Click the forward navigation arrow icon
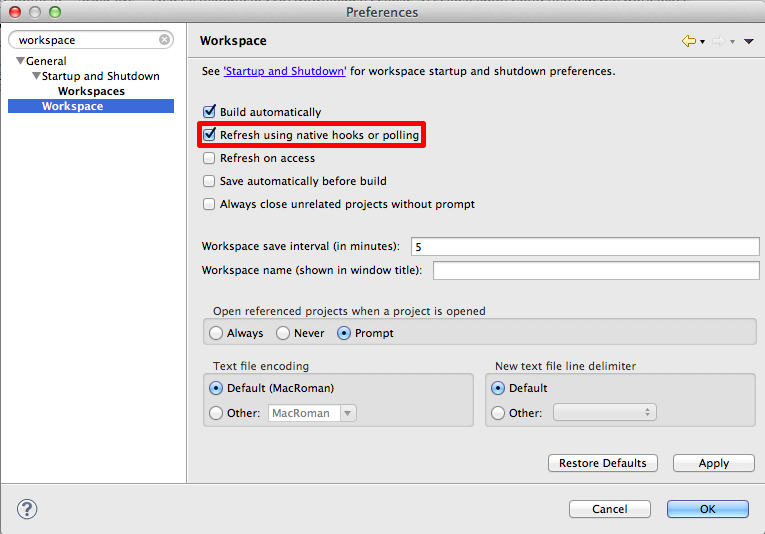 click(x=719, y=41)
